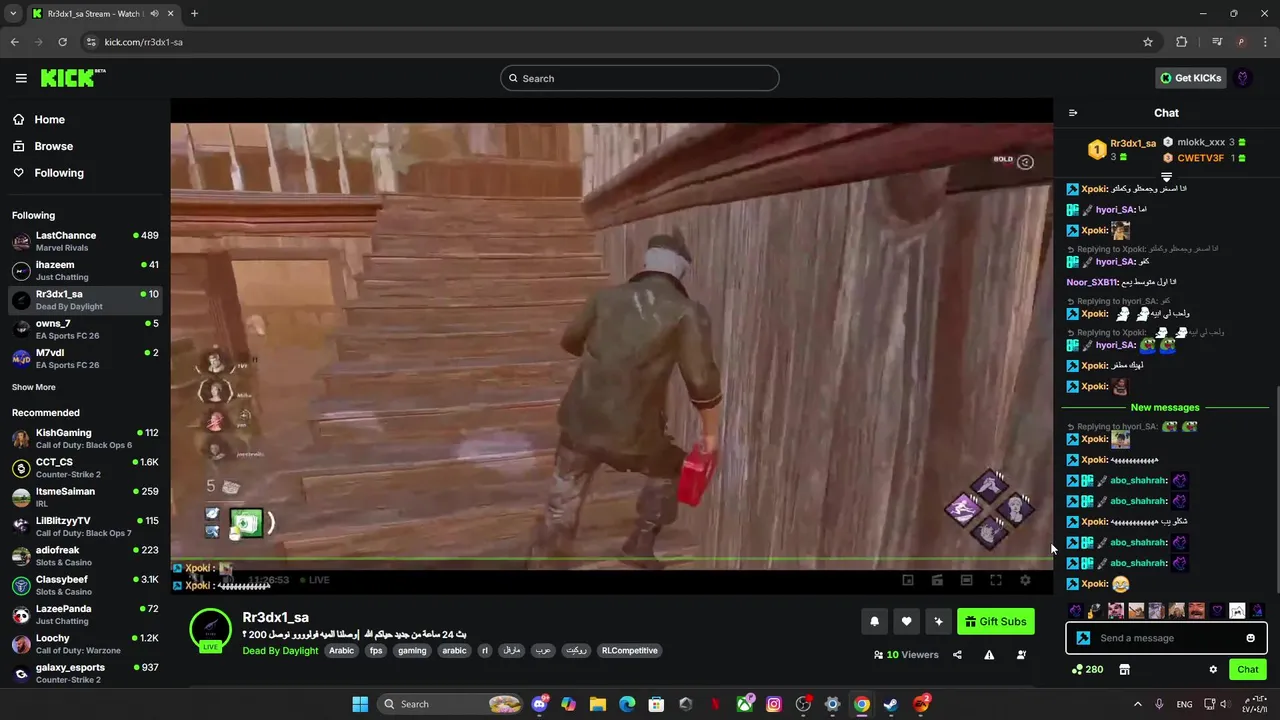The height and width of the screenshot is (720, 1280).
Task: Click the laughing man emote in quick emotes
Action: click(1197, 611)
